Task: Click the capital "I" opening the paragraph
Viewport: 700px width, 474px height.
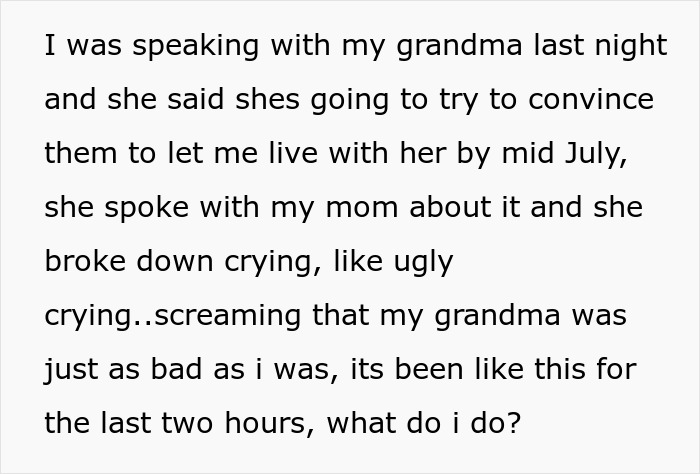Action: click(50, 49)
